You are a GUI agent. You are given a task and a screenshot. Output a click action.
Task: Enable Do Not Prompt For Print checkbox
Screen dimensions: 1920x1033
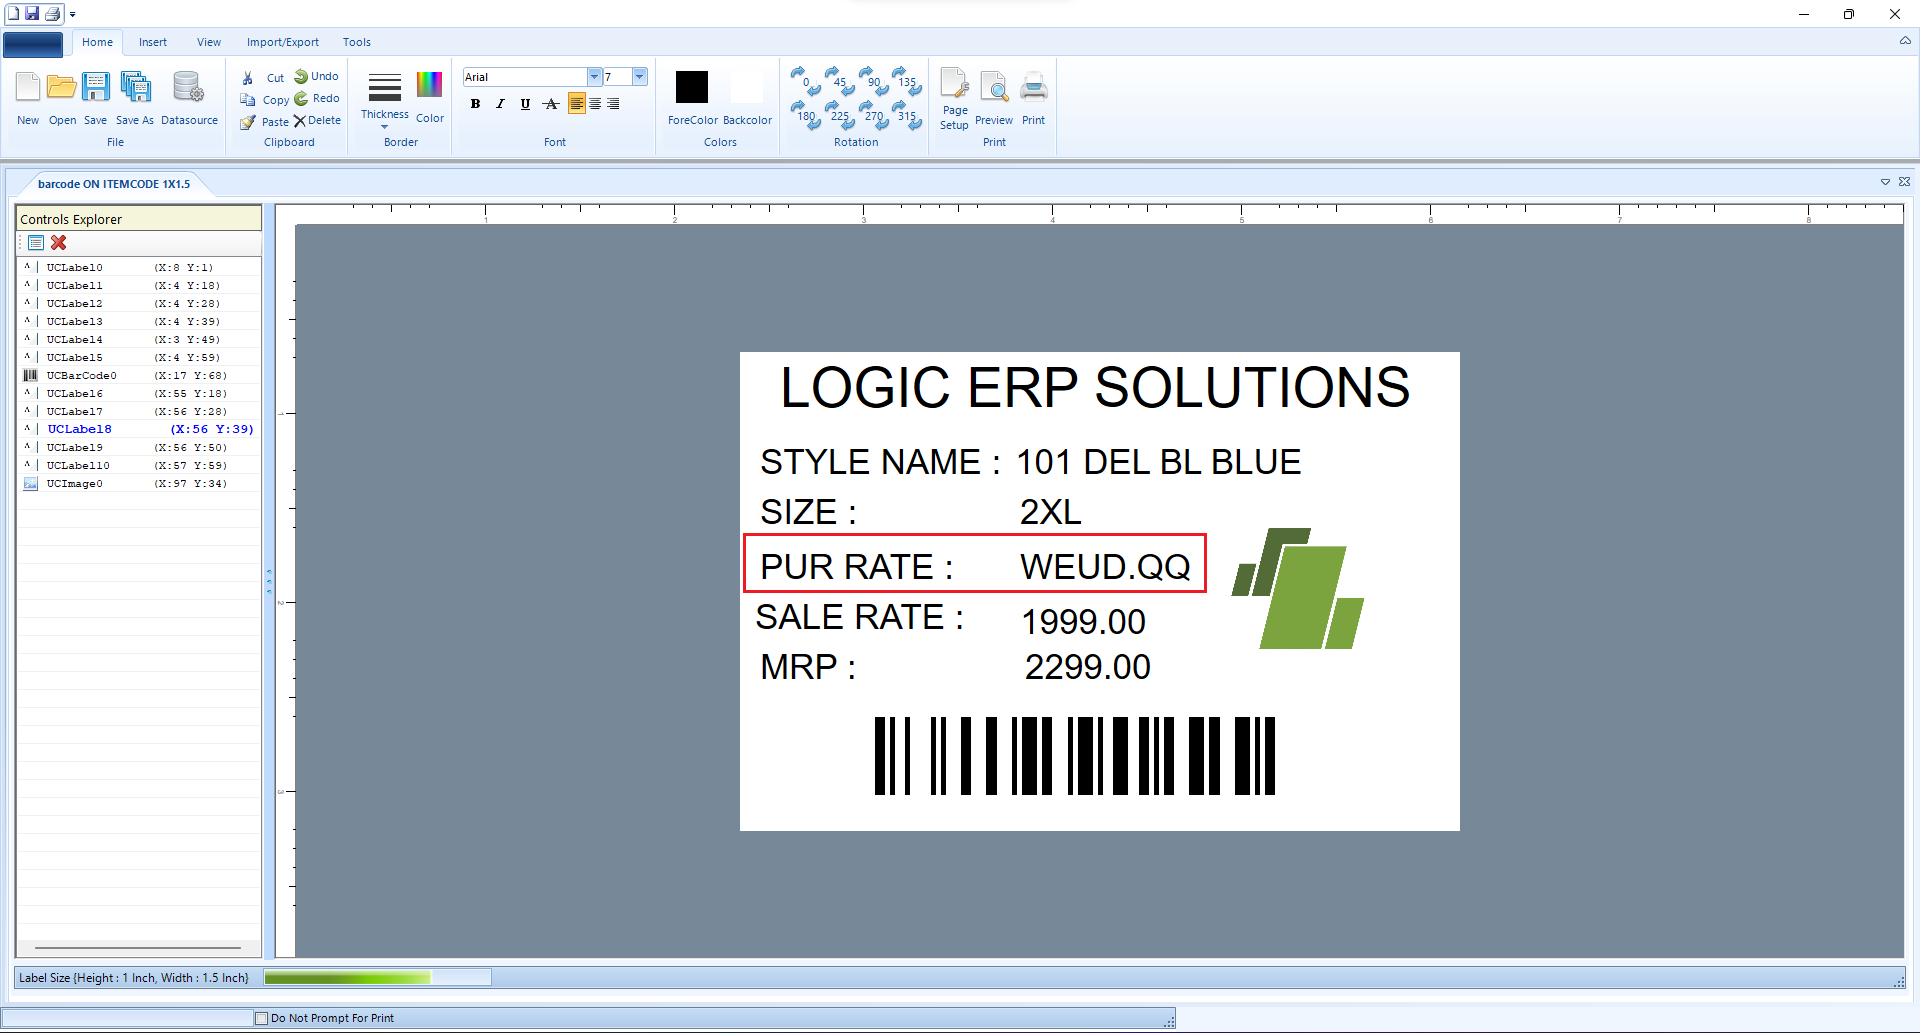262,1018
